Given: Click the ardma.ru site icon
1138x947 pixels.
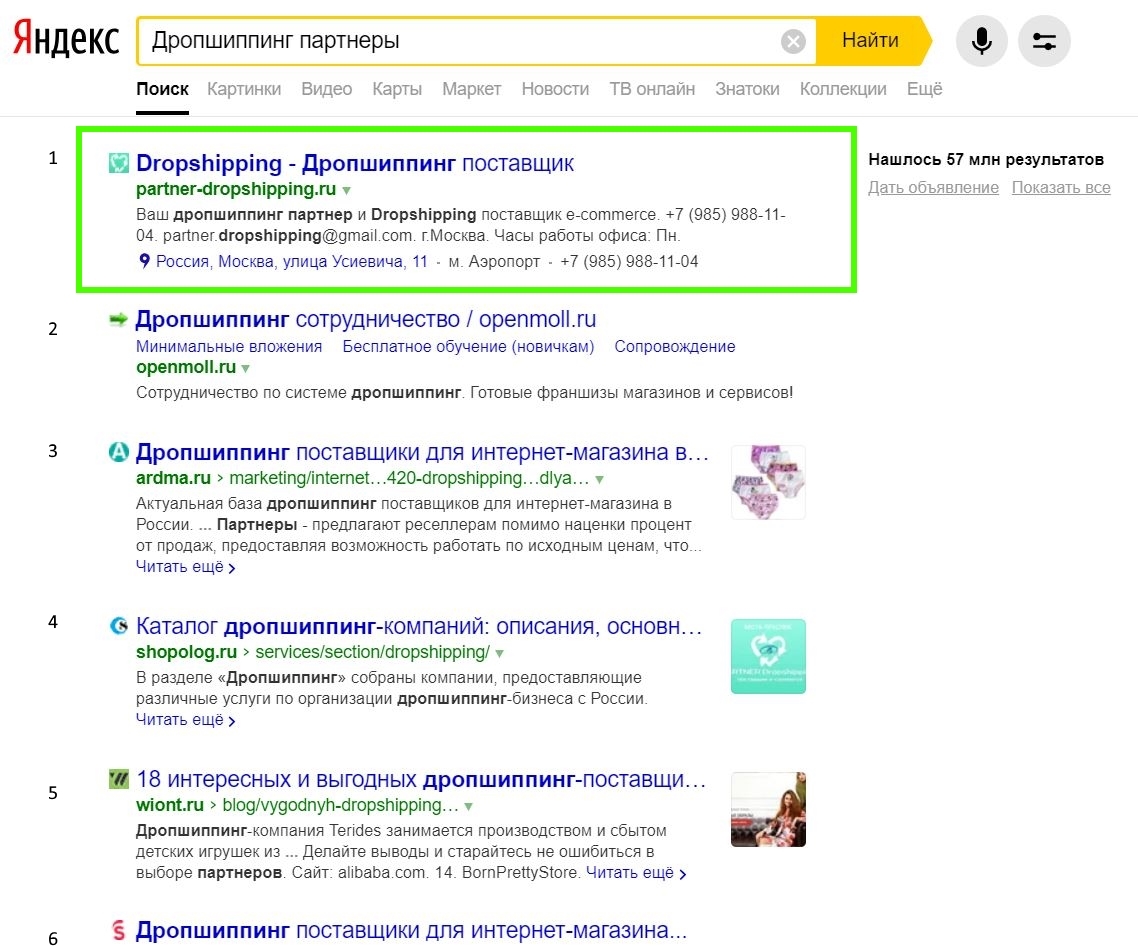Looking at the screenshot, I should pyautogui.click(x=119, y=451).
